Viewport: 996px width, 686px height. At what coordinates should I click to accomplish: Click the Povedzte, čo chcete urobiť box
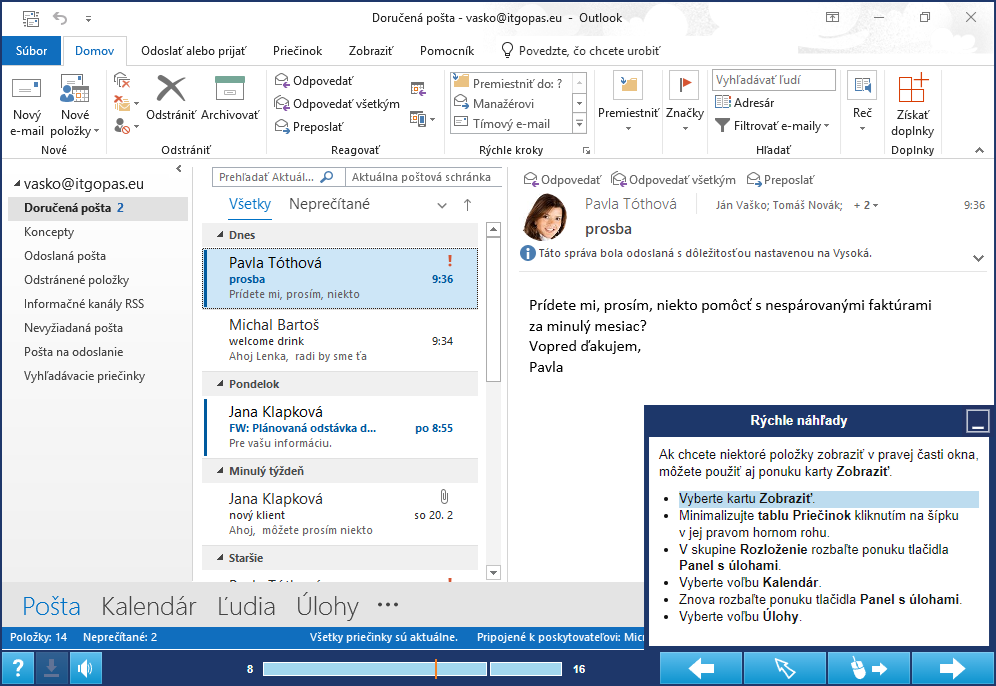point(581,51)
